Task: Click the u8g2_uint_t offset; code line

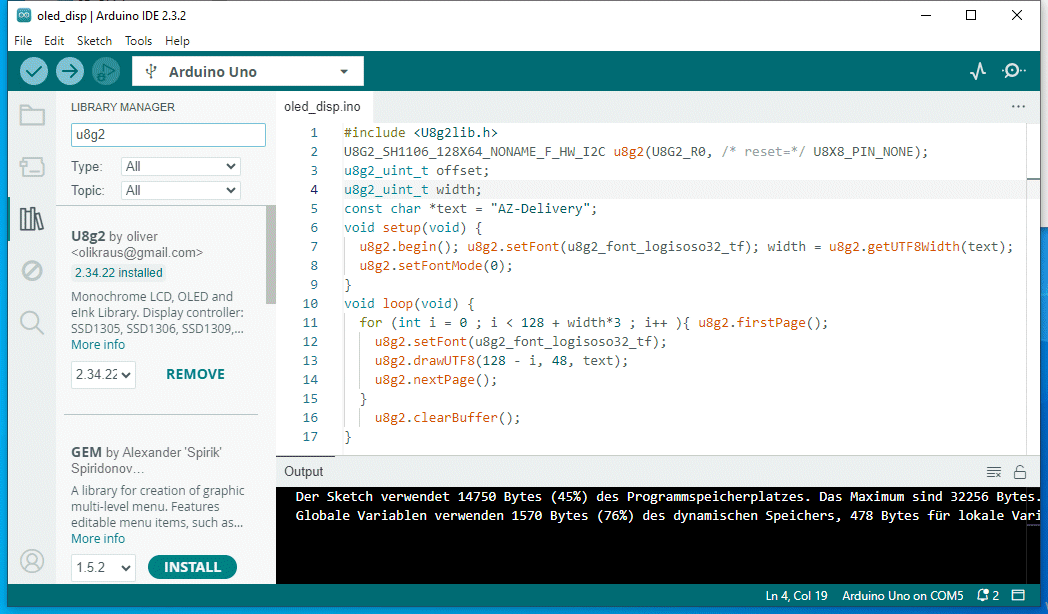Action: 416,171
